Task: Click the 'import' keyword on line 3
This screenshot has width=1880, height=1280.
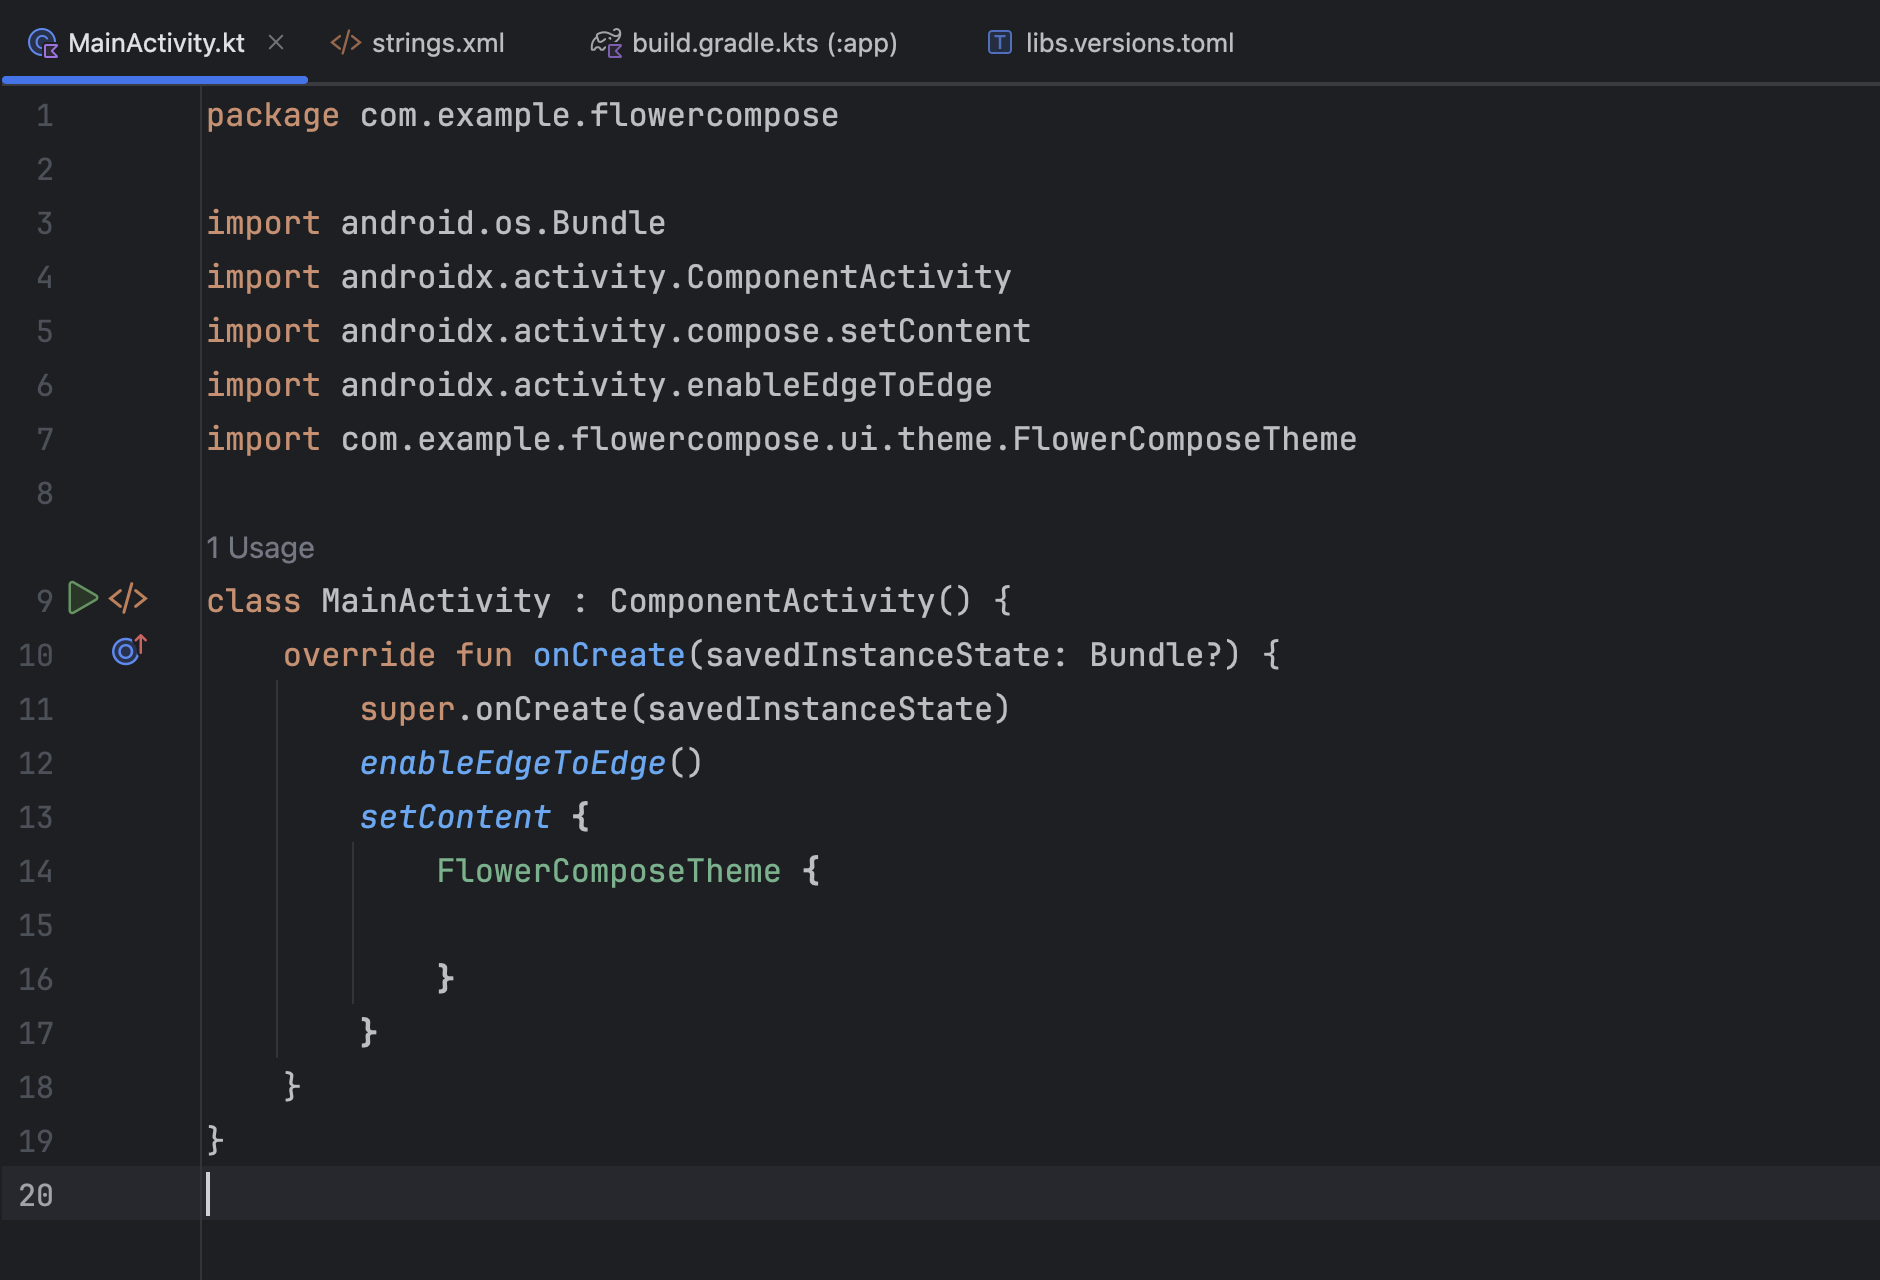Action: click(x=264, y=223)
